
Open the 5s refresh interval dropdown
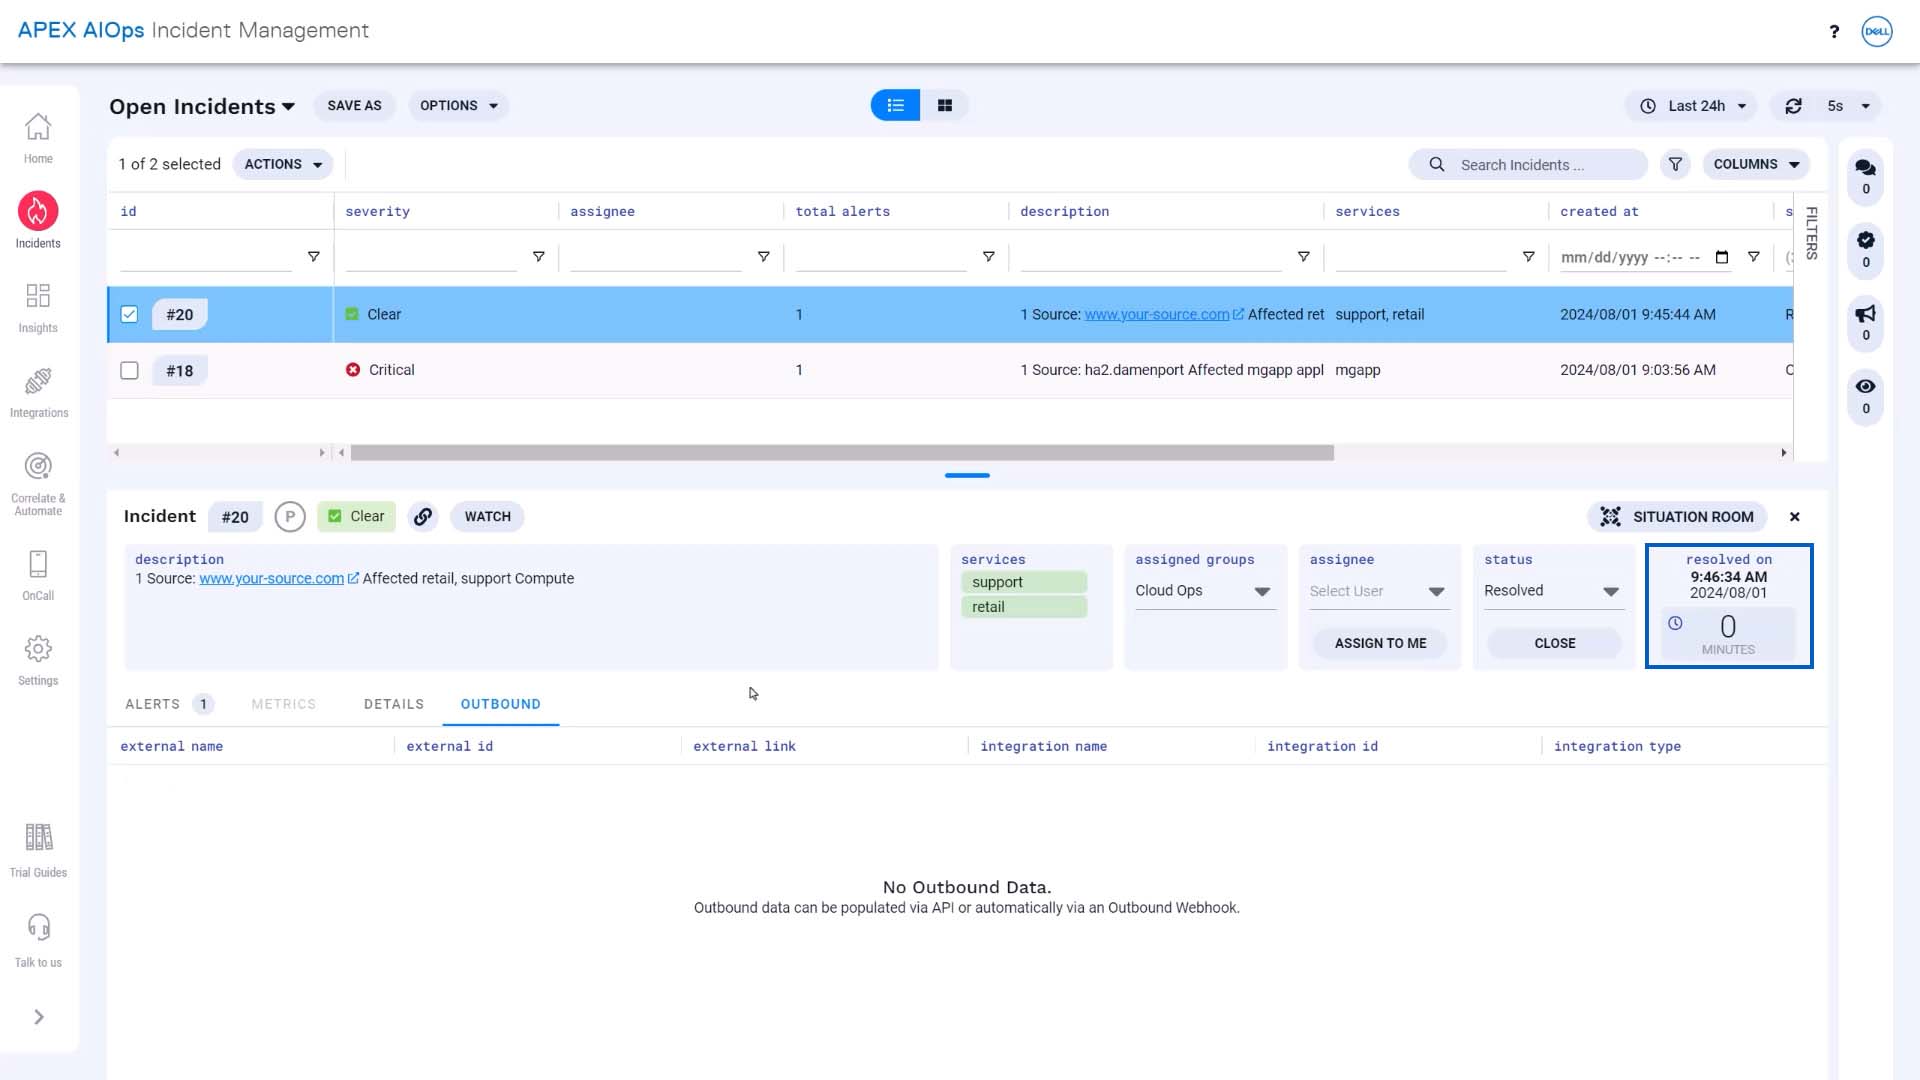coord(1847,106)
